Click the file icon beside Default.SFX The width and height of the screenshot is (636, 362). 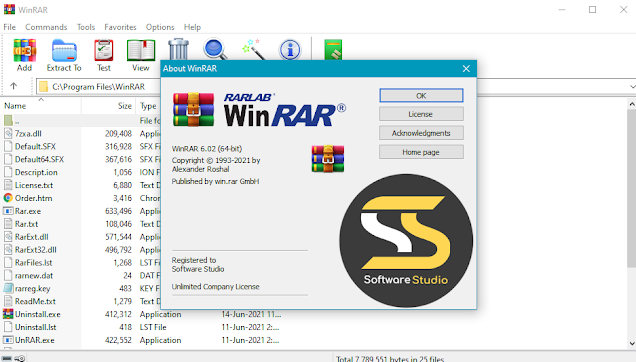pyautogui.click(x=8, y=146)
